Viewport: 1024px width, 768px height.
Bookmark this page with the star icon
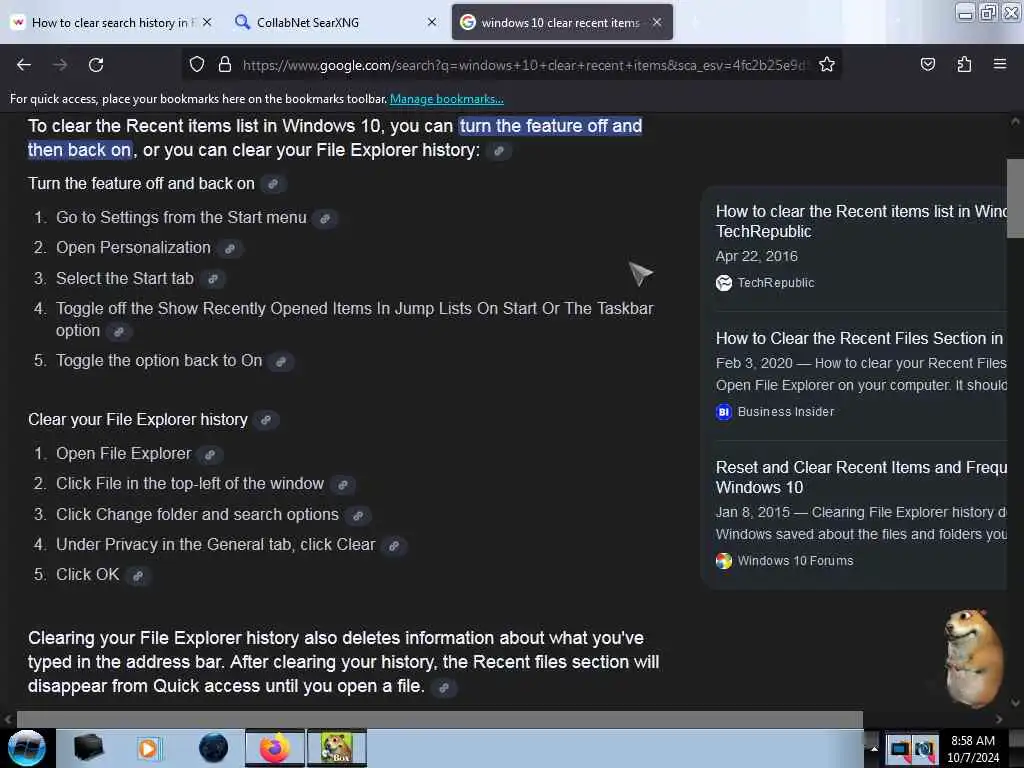[x=827, y=65]
